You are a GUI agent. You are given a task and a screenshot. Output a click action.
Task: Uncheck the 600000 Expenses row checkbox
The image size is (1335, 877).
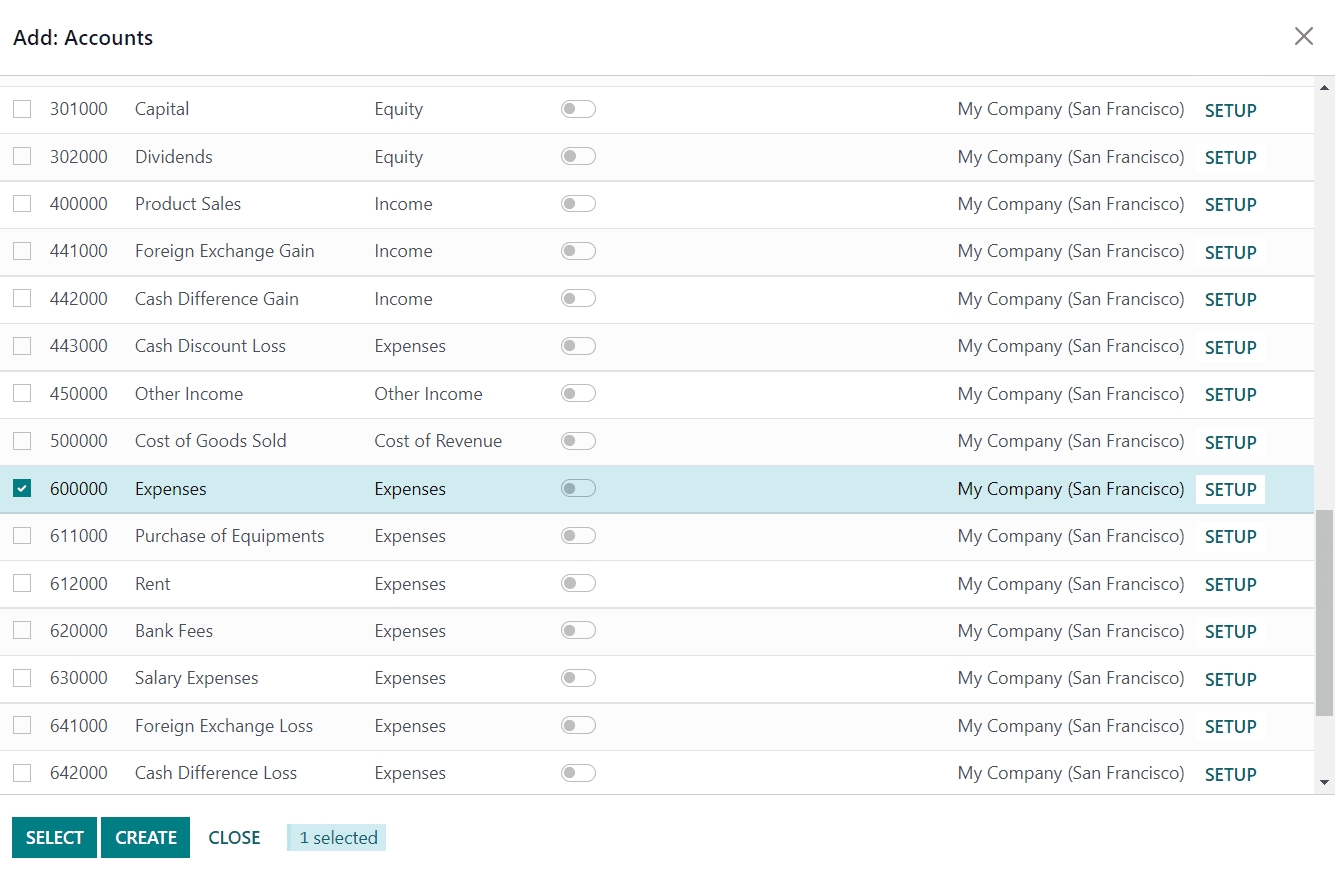pyautogui.click(x=22, y=489)
